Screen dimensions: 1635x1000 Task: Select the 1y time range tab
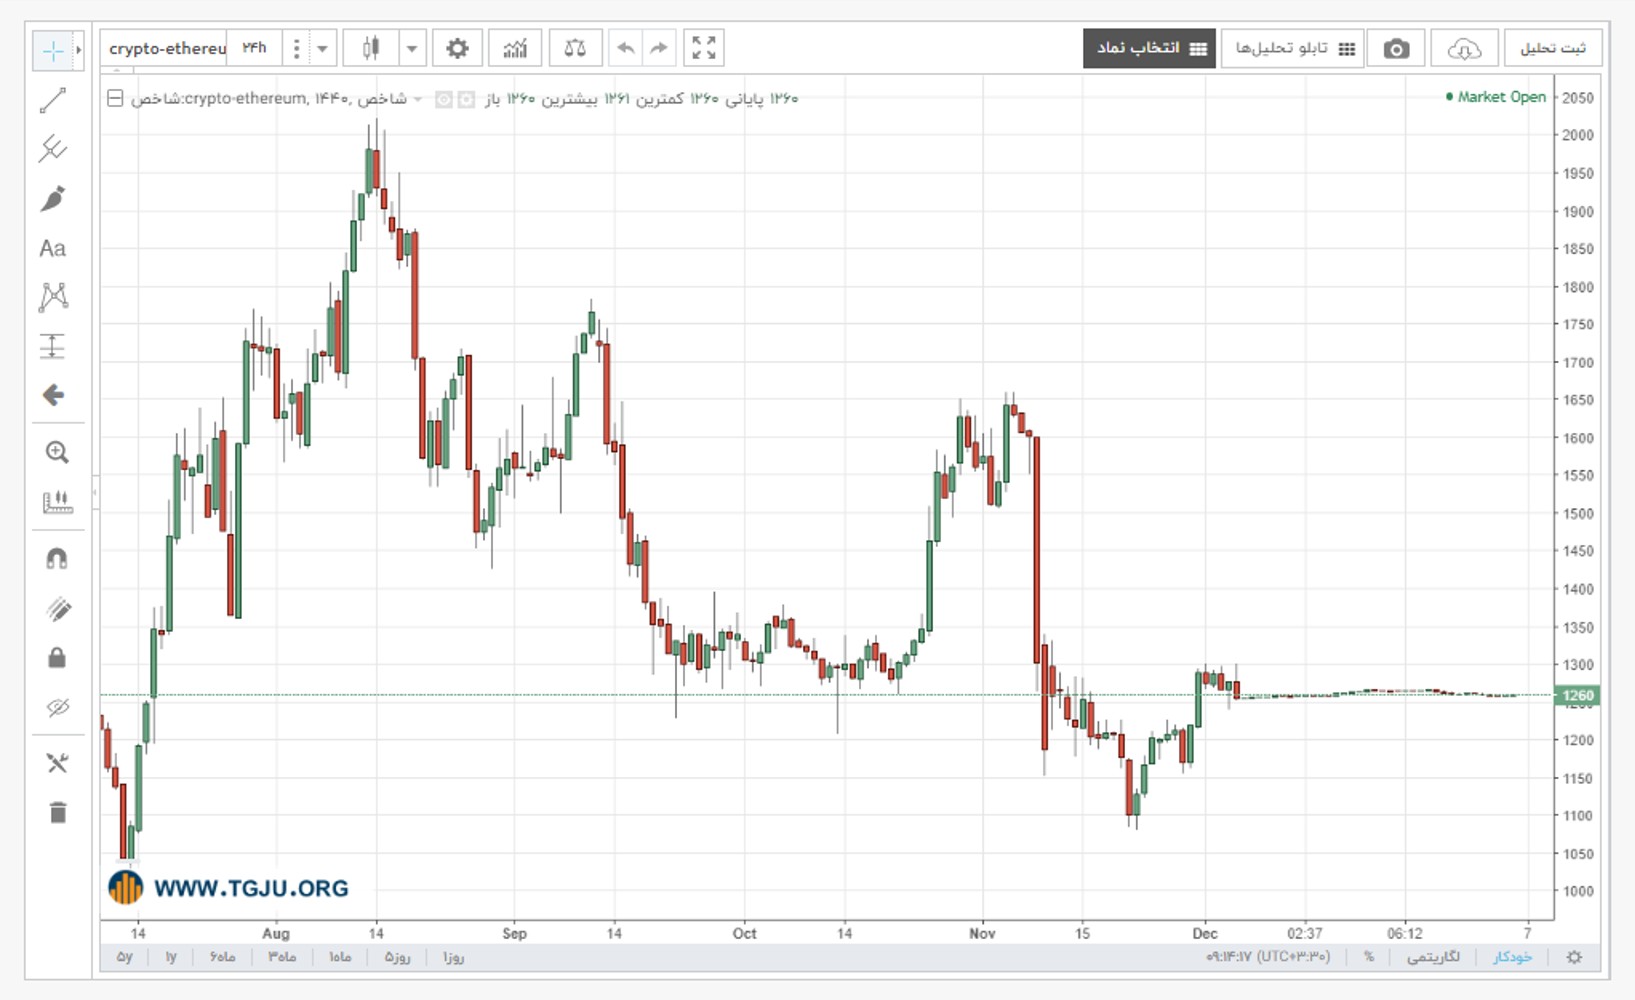(x=171, y=957)
